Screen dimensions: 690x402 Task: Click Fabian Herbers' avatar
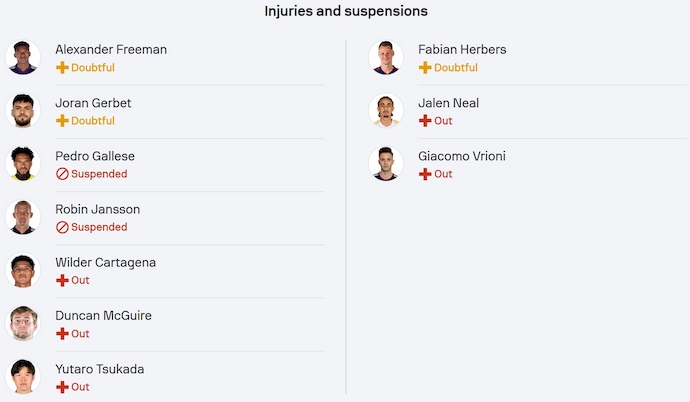[385, 57]
